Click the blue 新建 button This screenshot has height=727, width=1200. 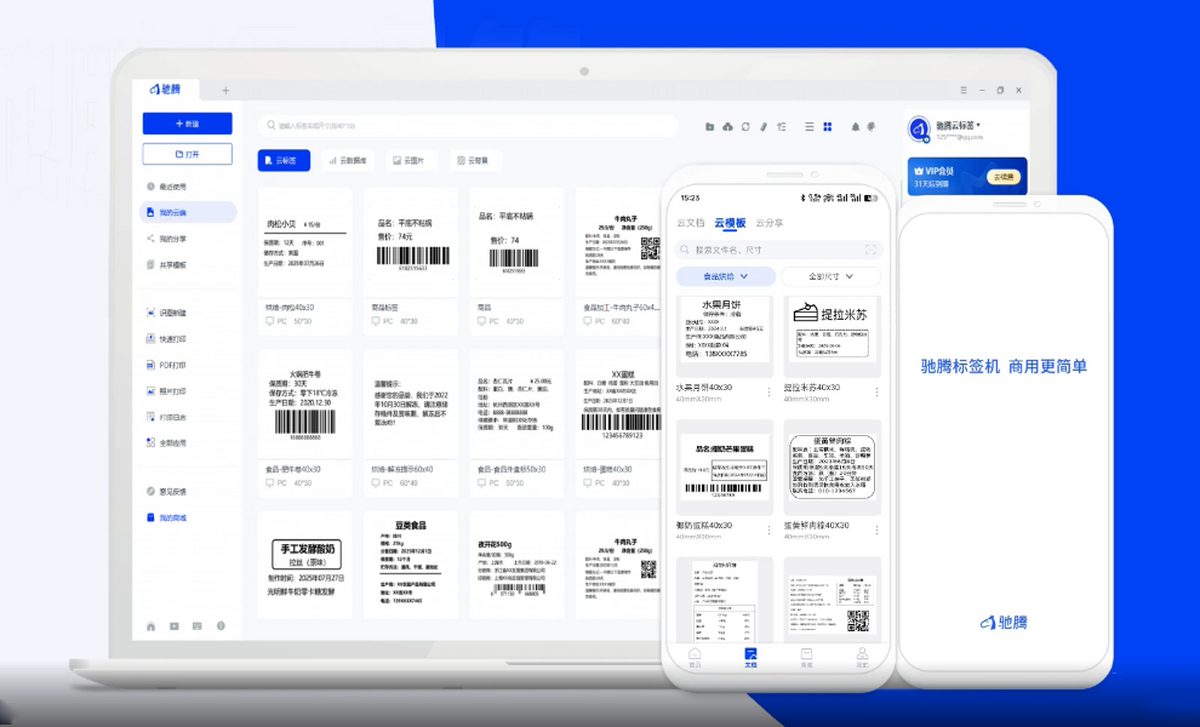tap(187, 123)
